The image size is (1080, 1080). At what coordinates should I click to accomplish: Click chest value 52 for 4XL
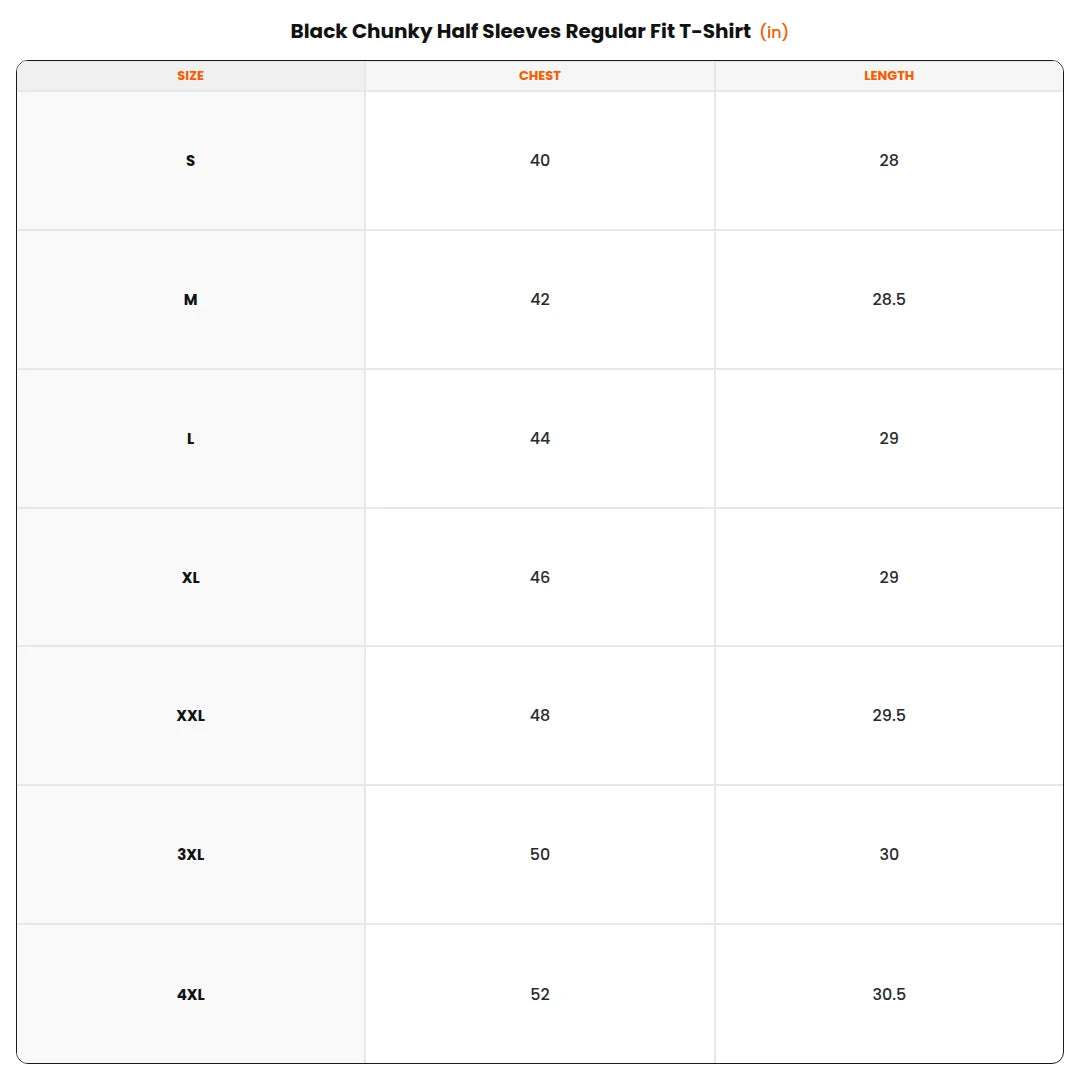(x=540, y=995)
